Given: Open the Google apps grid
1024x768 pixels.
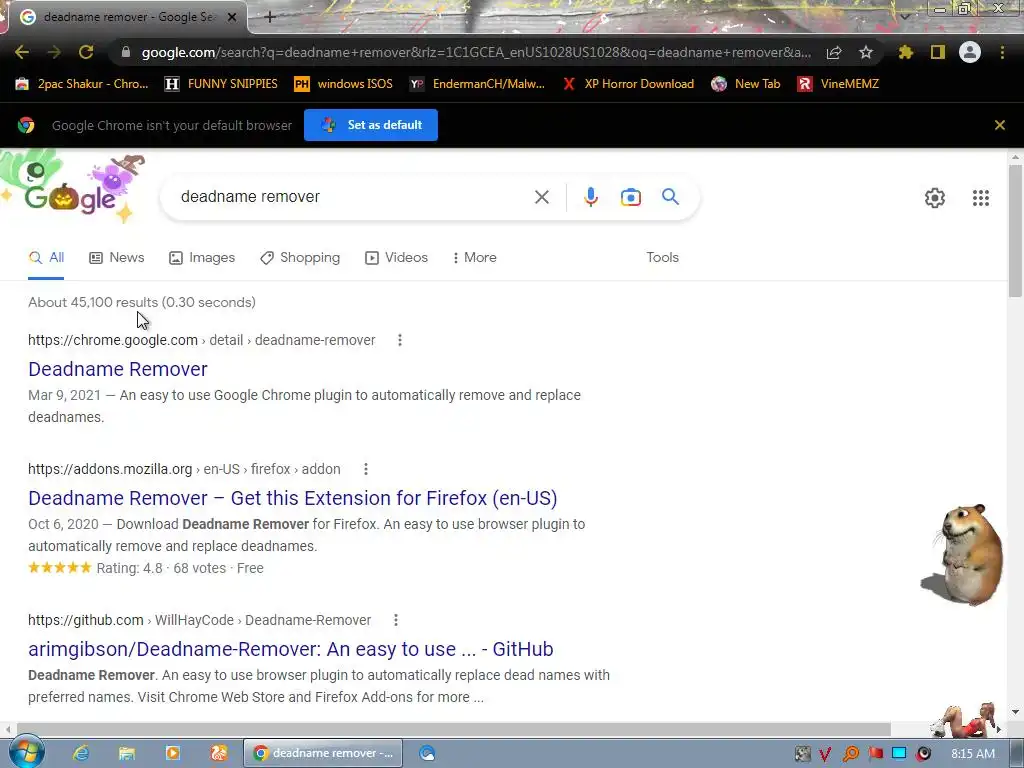Looking at the screenshot, I should tap(981, 198).
